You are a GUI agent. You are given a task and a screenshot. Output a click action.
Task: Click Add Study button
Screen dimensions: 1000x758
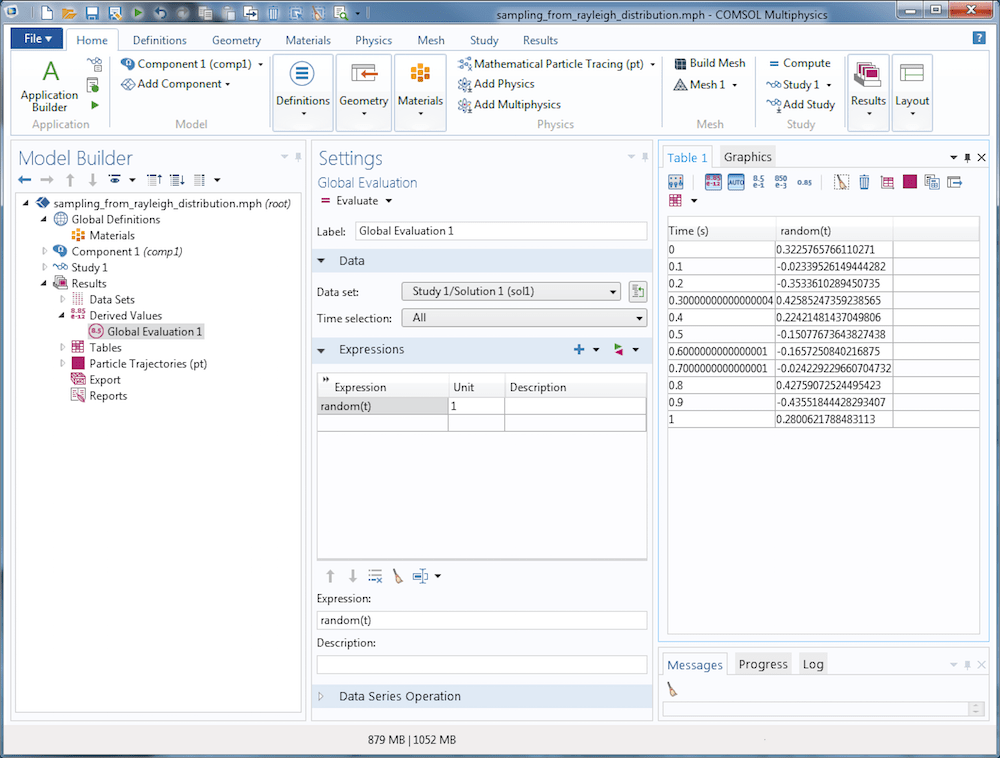point(801,105)
